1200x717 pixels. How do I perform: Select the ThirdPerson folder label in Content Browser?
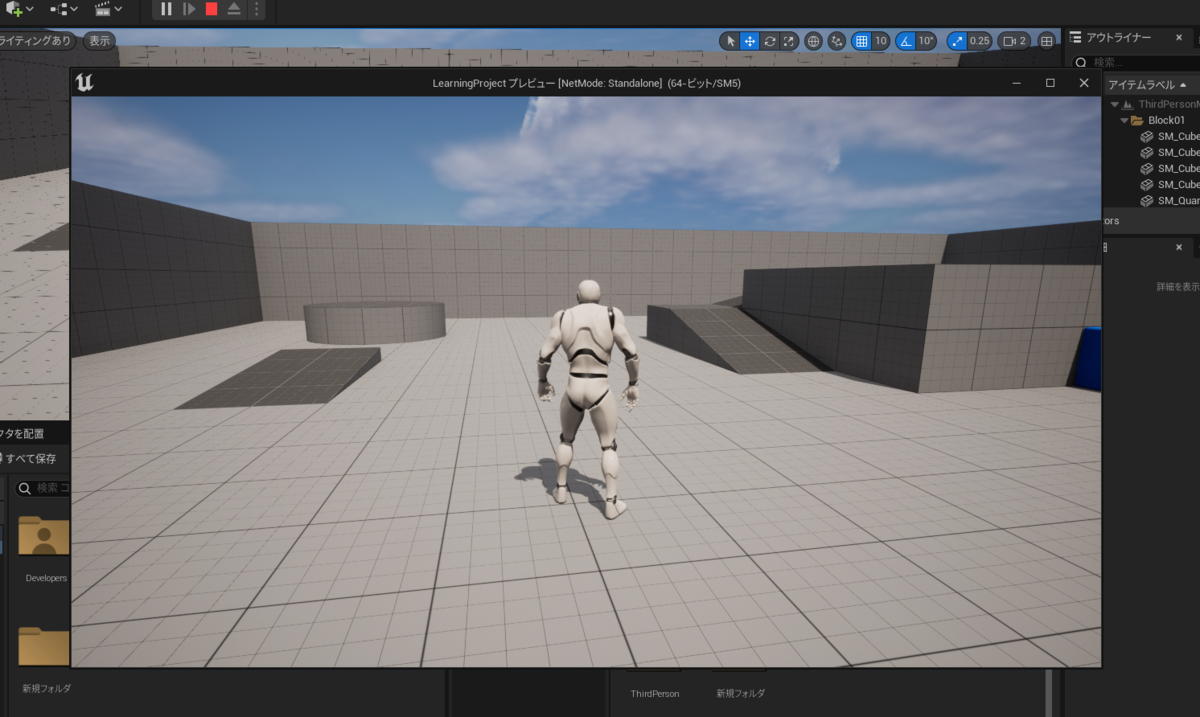pos(655,693)
